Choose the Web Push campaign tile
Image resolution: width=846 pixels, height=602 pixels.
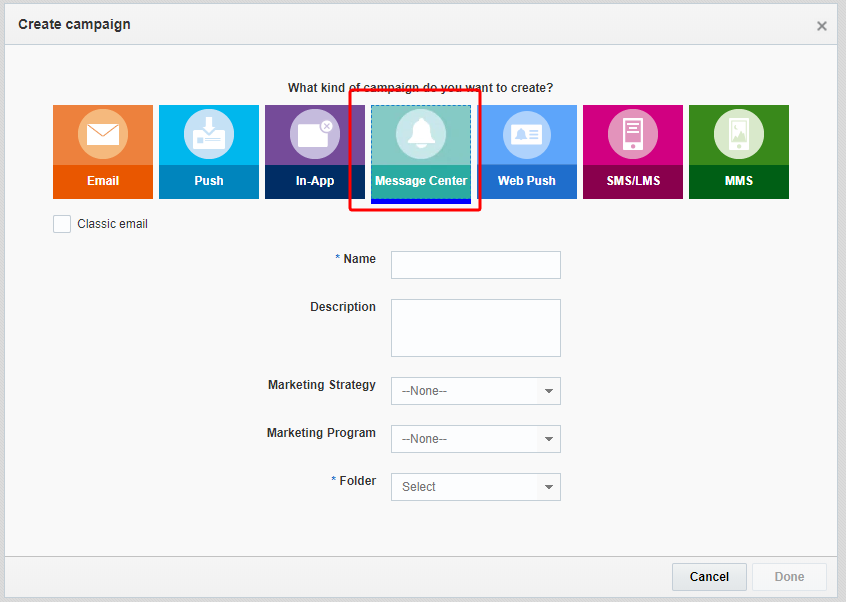pyautogui.click(x=527, y=152)
